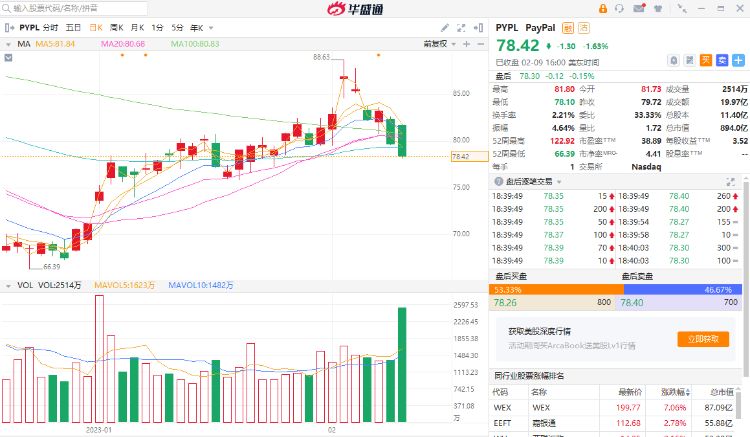Click the after-hours bid price 78.26
The width and height of the screenshot is (750, 437).
(505, 303)
